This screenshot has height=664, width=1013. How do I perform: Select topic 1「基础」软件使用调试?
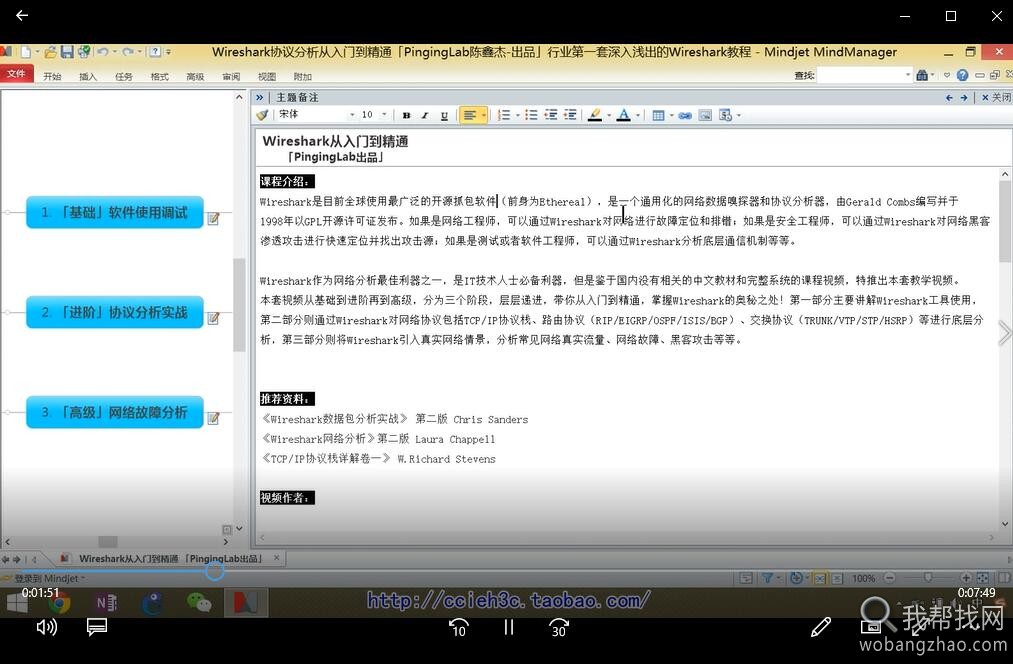[115, 213]
